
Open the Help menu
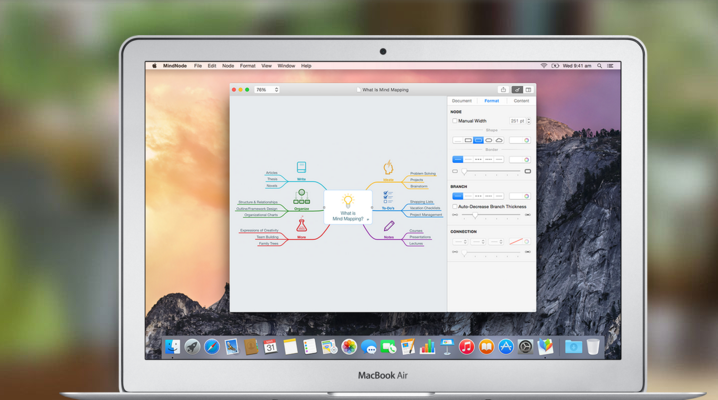coord(306,66)
